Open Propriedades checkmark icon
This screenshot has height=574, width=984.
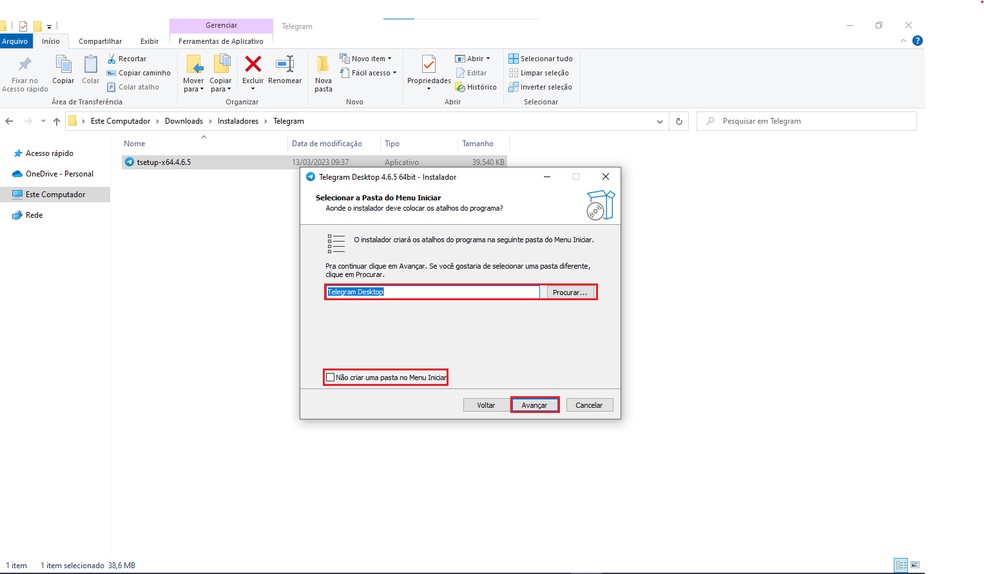(429, 64)
